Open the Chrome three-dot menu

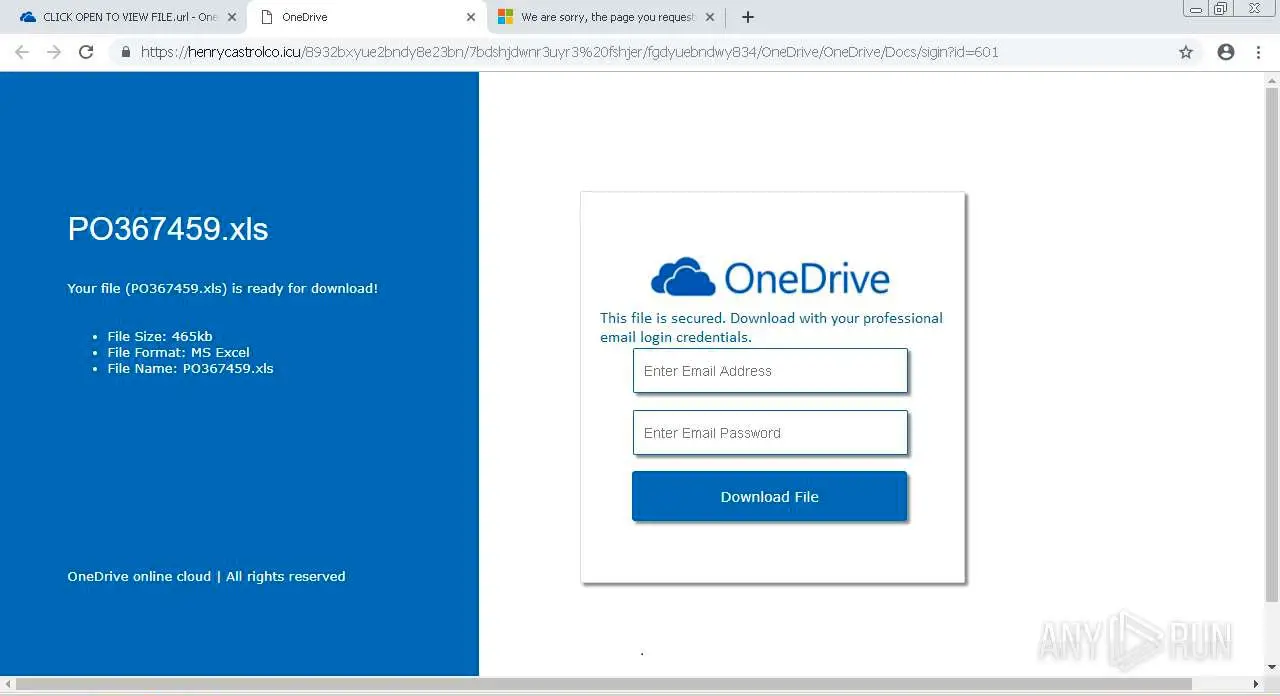tap(1258, 52)
